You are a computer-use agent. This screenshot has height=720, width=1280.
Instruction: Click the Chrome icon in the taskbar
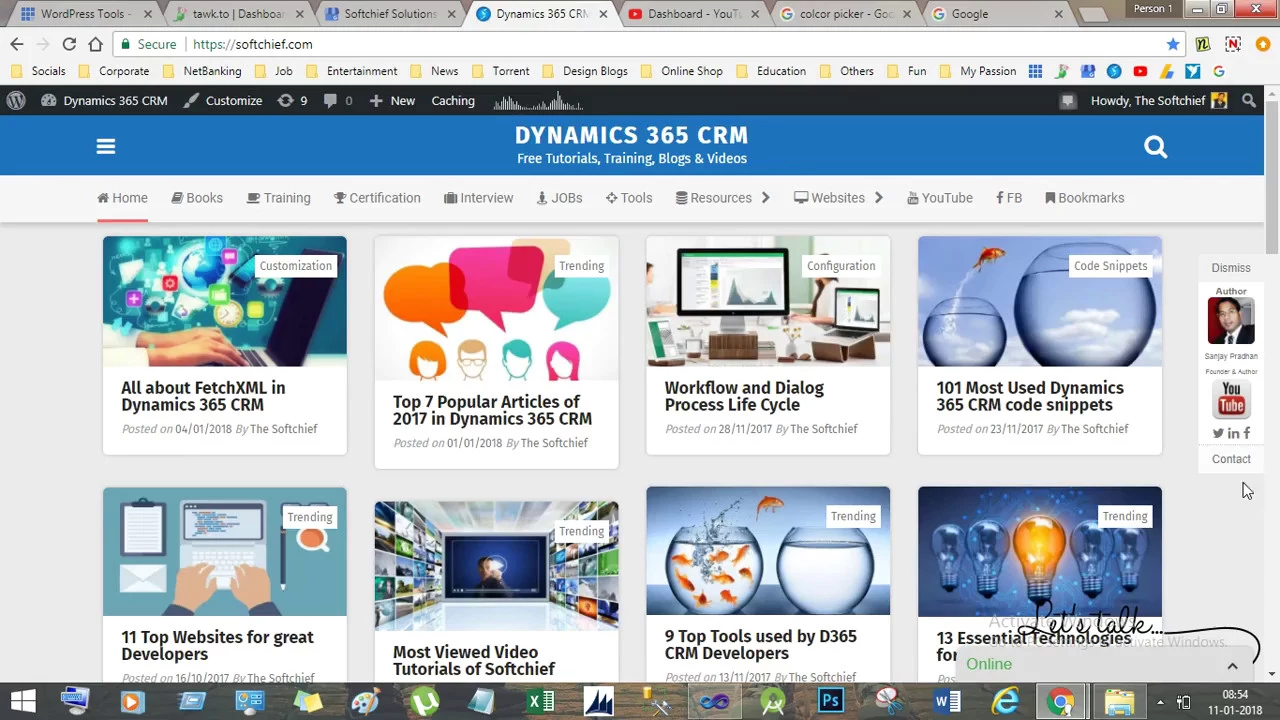(1061, 701)
